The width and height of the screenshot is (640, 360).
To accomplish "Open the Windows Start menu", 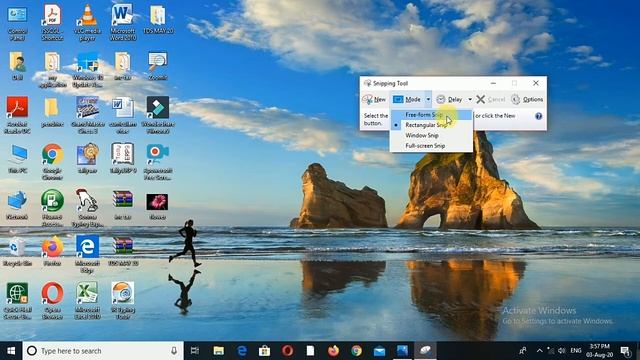I will (x=11, y=351).
